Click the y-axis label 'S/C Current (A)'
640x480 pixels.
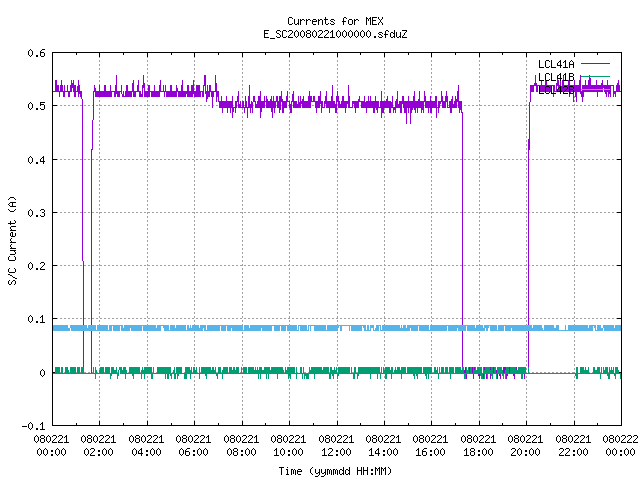click(x=12, y=240)
